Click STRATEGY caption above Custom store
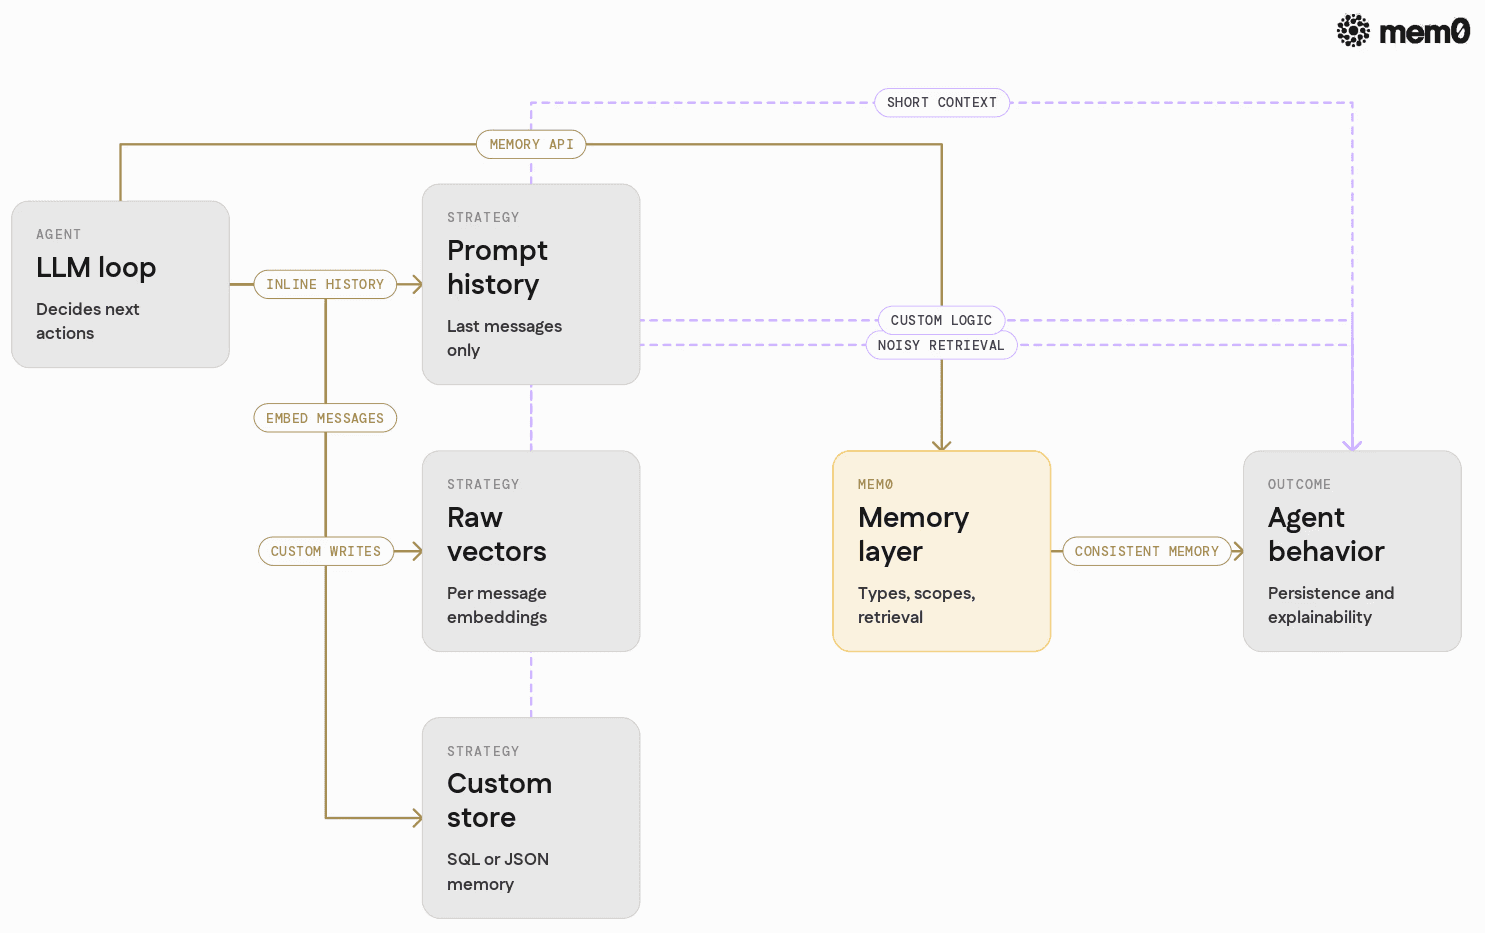 click(483, 752)
